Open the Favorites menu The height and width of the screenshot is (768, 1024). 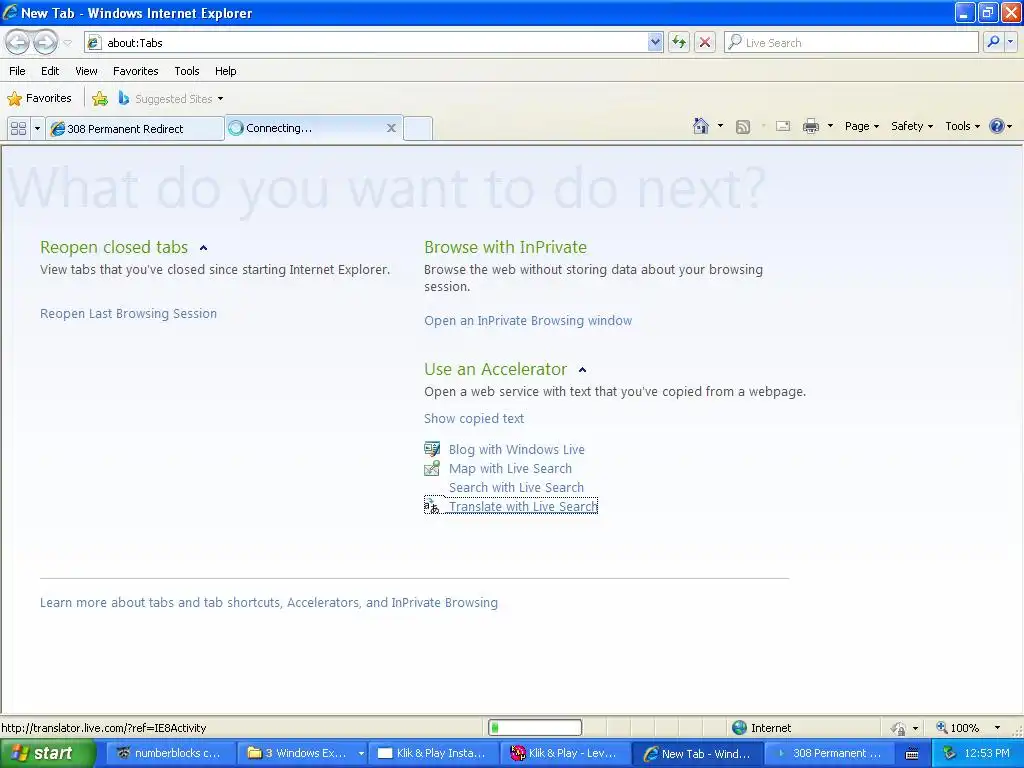(x=135, y=71)
